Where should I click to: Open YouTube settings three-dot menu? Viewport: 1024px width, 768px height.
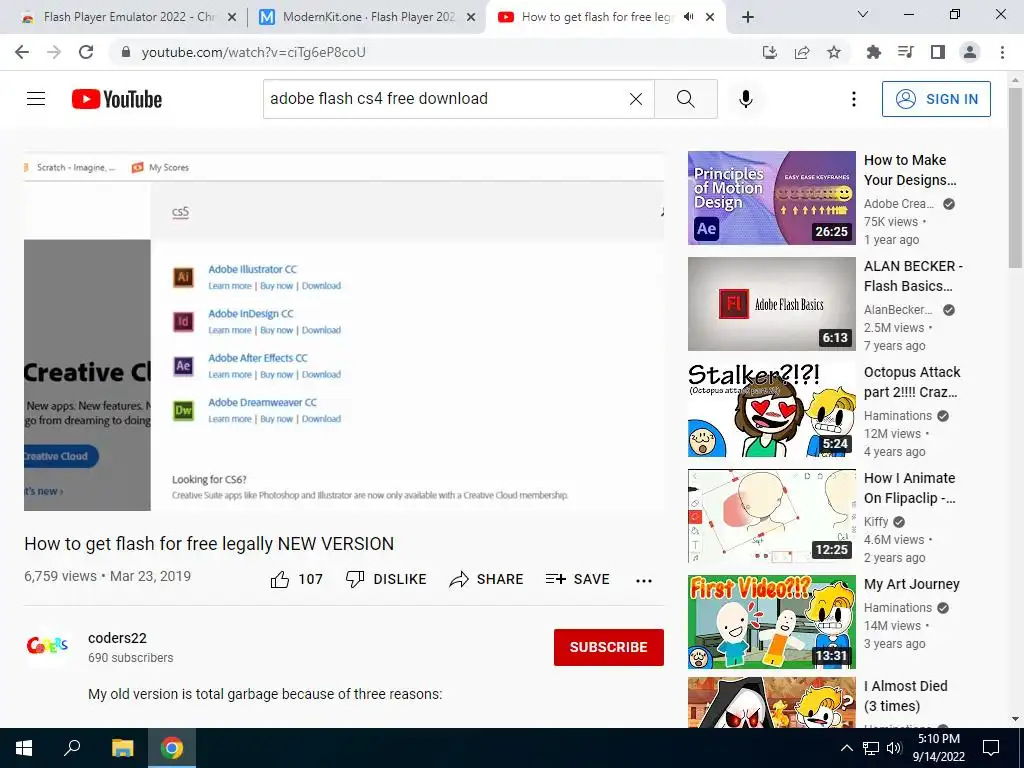point(854,99)
